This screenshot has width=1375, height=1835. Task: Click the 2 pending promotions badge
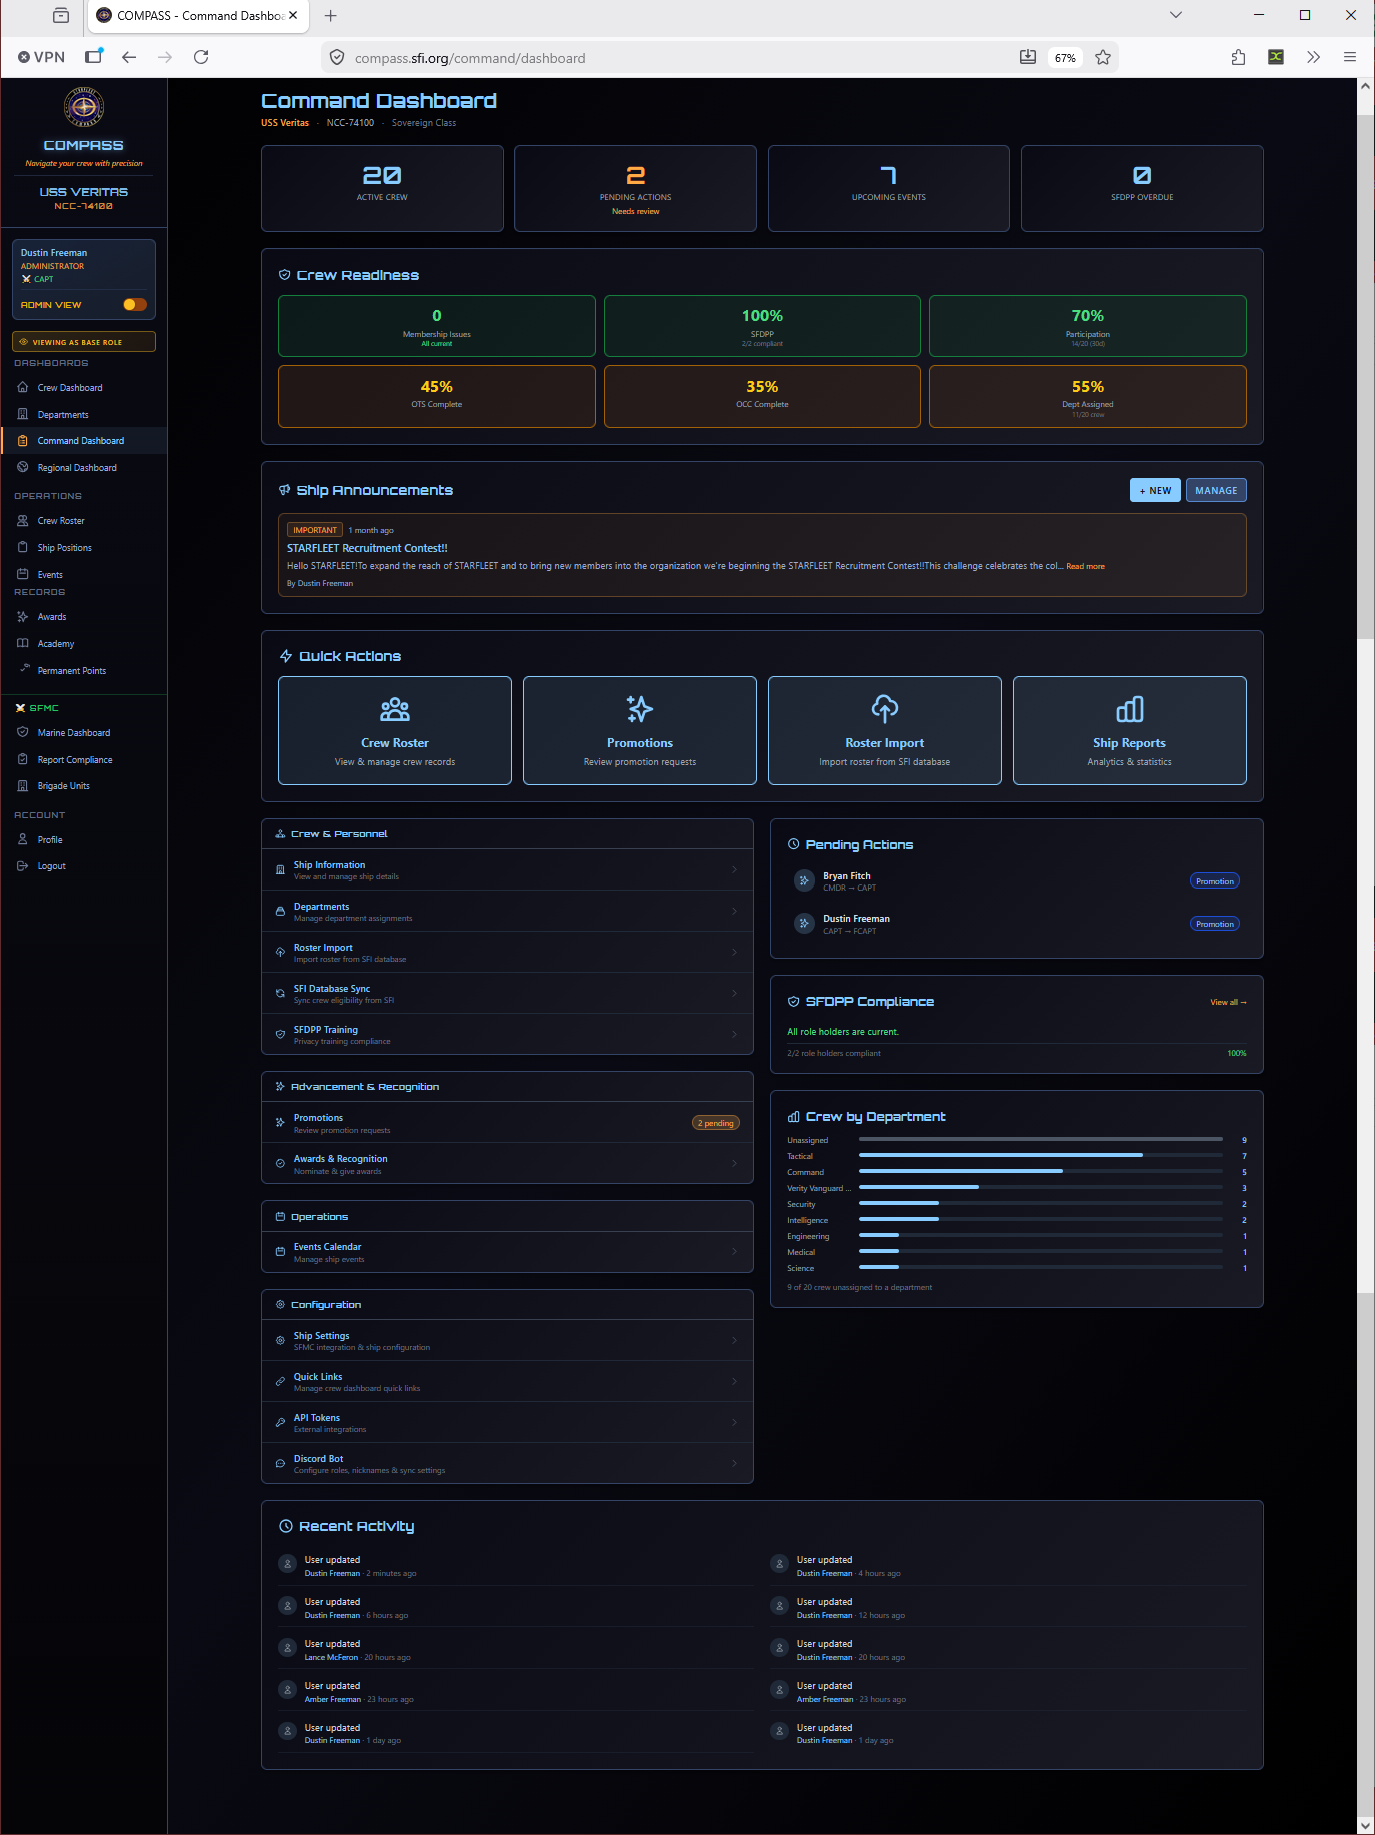coord(716,1123)
